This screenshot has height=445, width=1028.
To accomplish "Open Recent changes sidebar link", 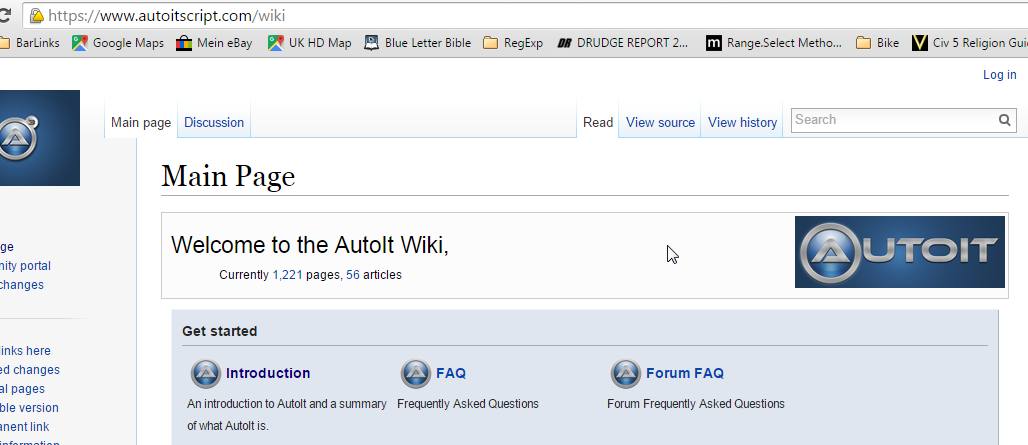I will (x=22, y=285).
